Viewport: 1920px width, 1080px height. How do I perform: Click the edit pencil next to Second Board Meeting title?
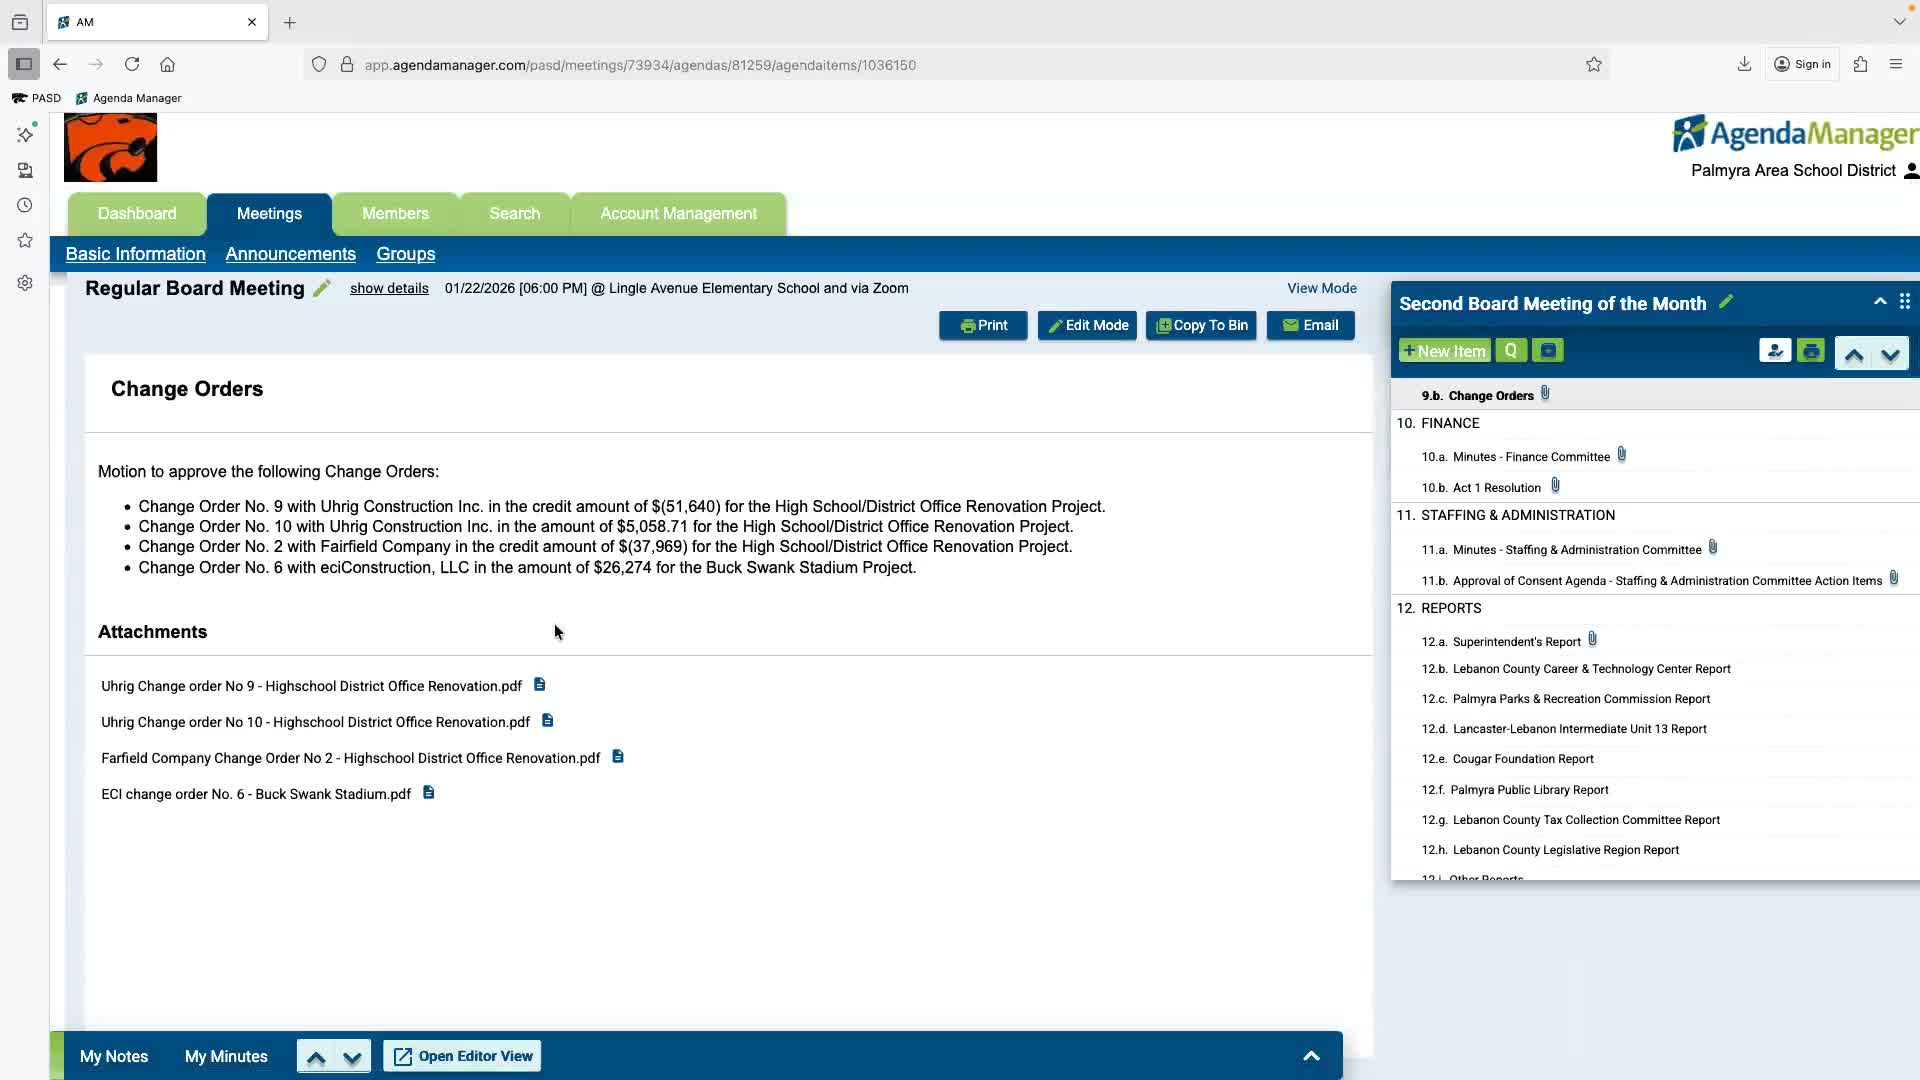1726,303
